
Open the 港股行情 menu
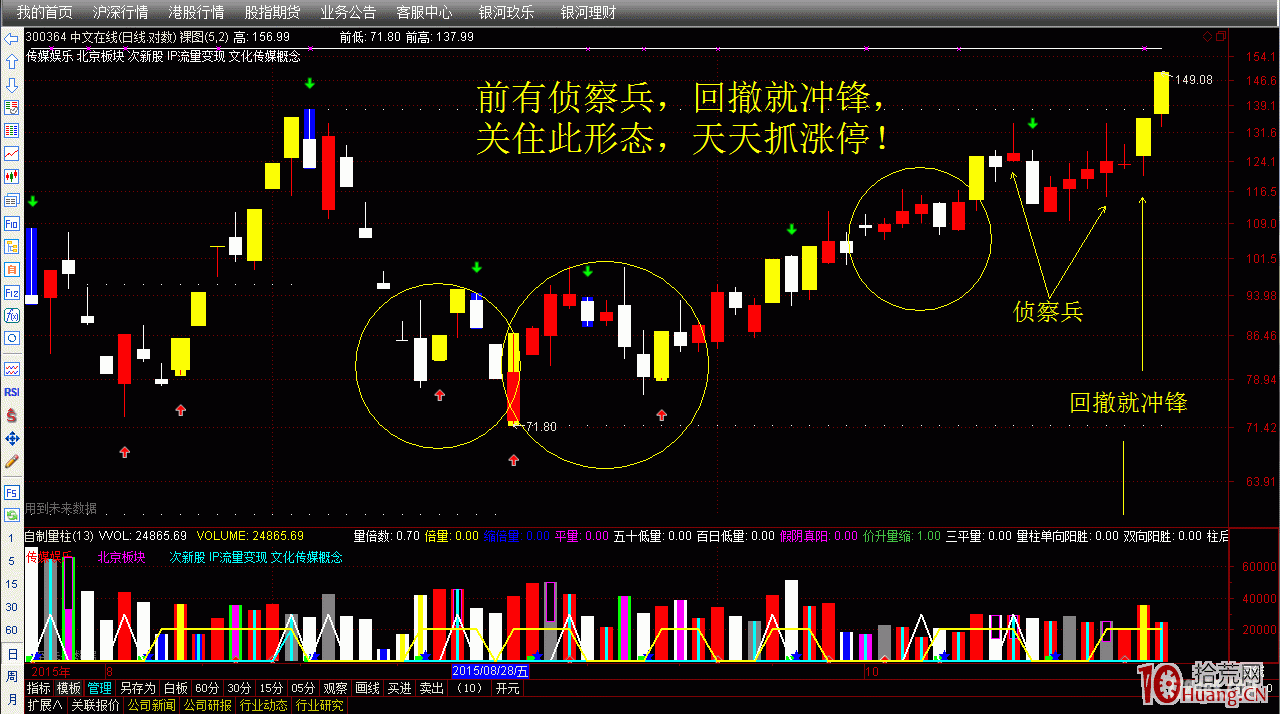pos(196,13)
